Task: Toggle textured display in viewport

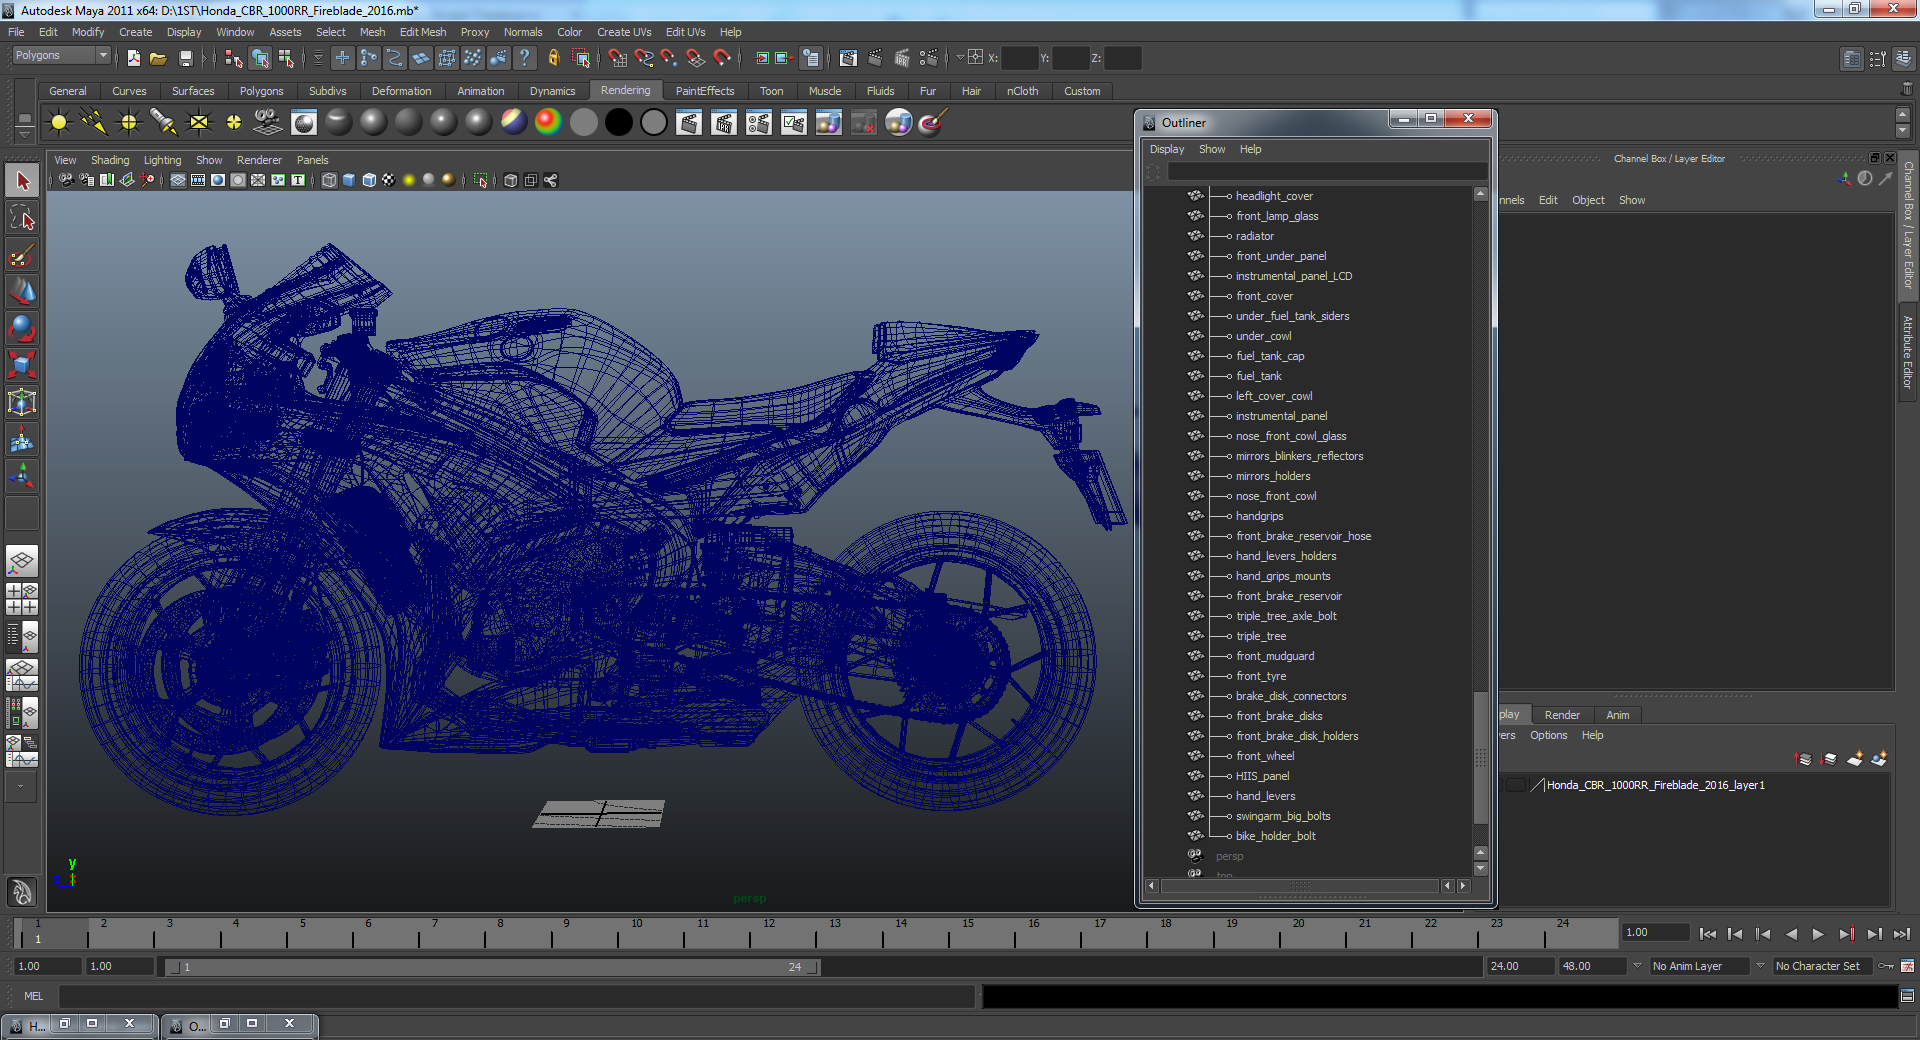Action: 389,180
